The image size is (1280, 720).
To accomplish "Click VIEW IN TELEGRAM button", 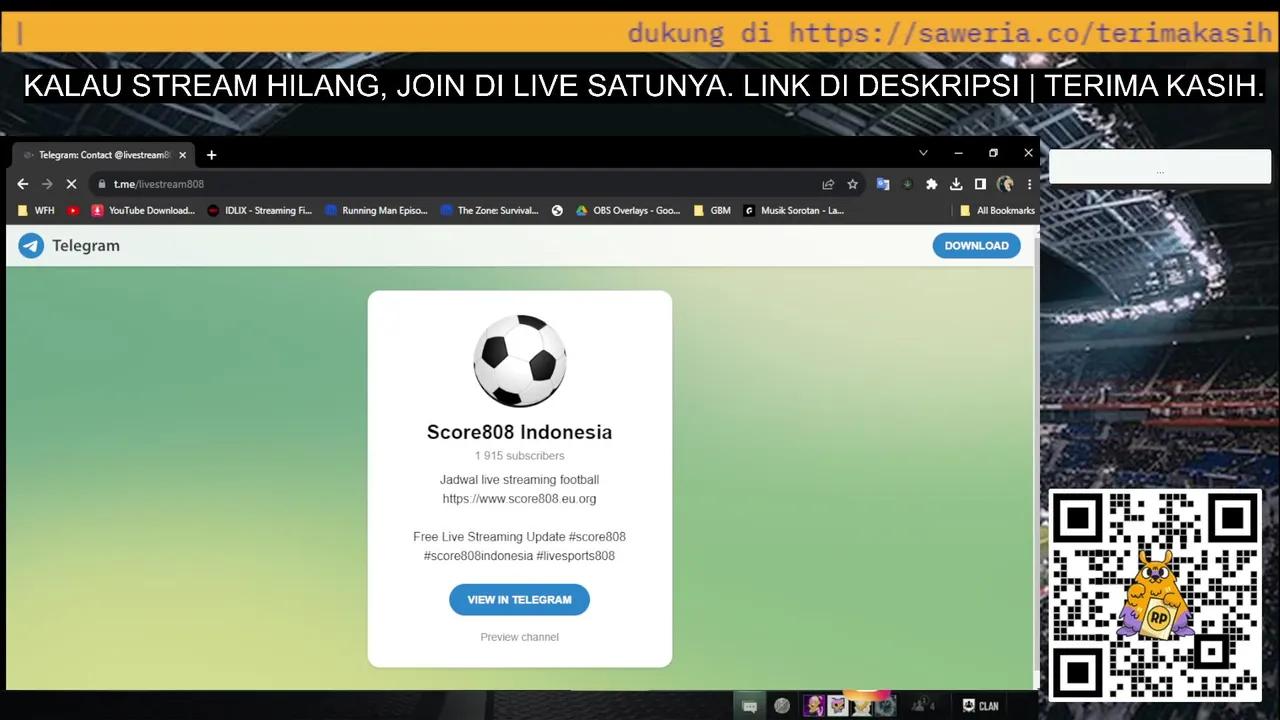I will point(520,600).
